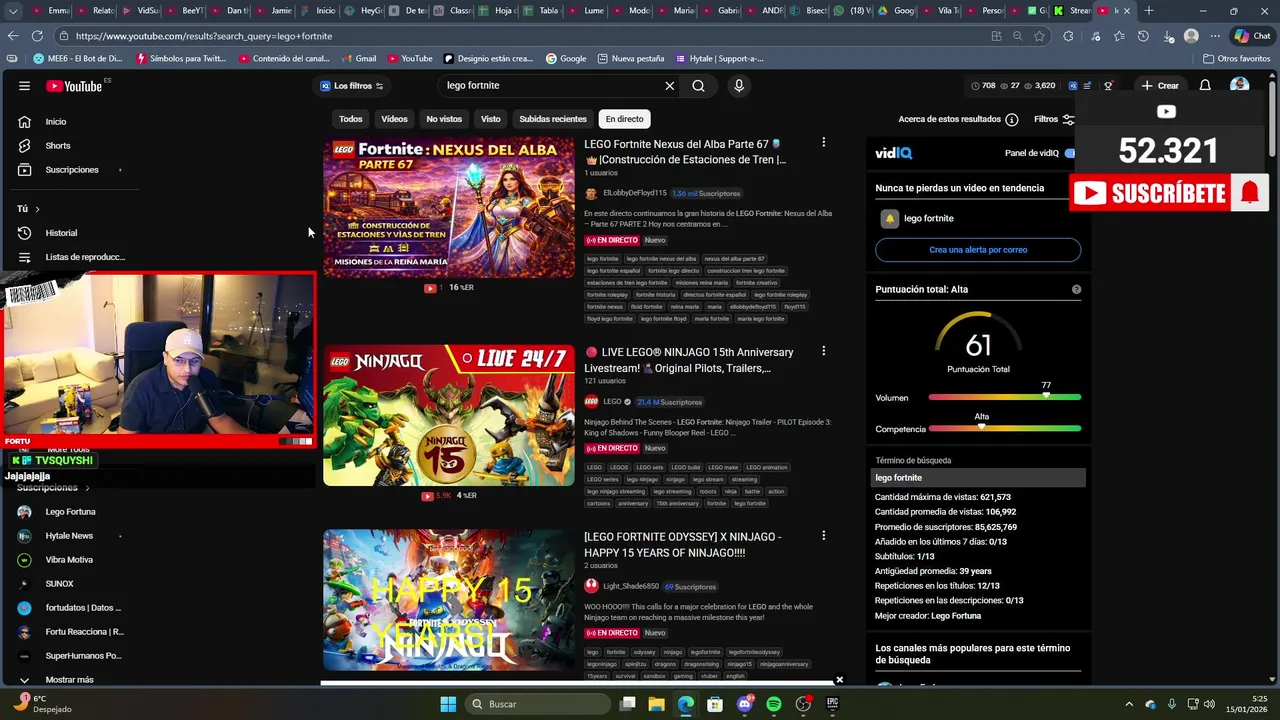Open the Light_Shade6850 channel link
Image resolution: width=1280 pixels, height=720 pixels.
631,586
